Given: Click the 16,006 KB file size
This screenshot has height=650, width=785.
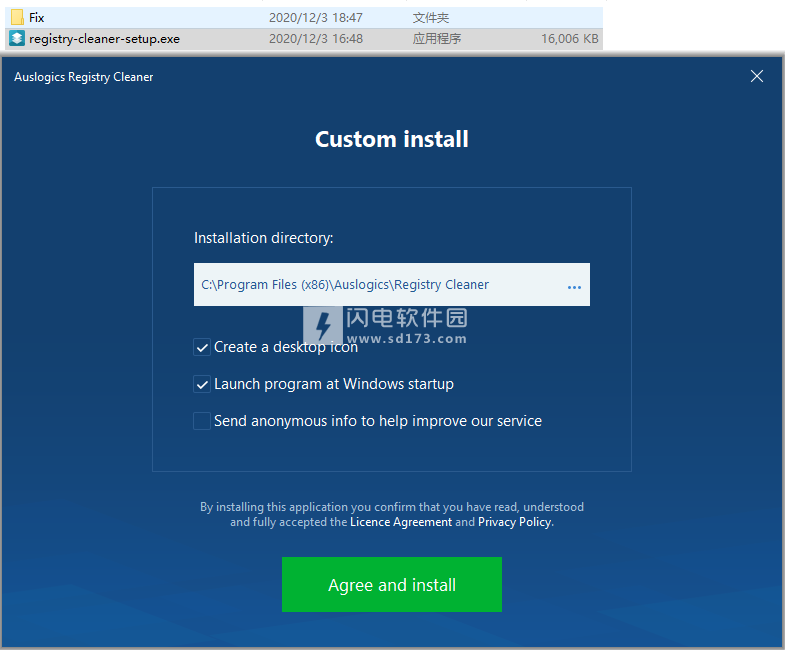Looking at the screenshot, I should point(569,39).
